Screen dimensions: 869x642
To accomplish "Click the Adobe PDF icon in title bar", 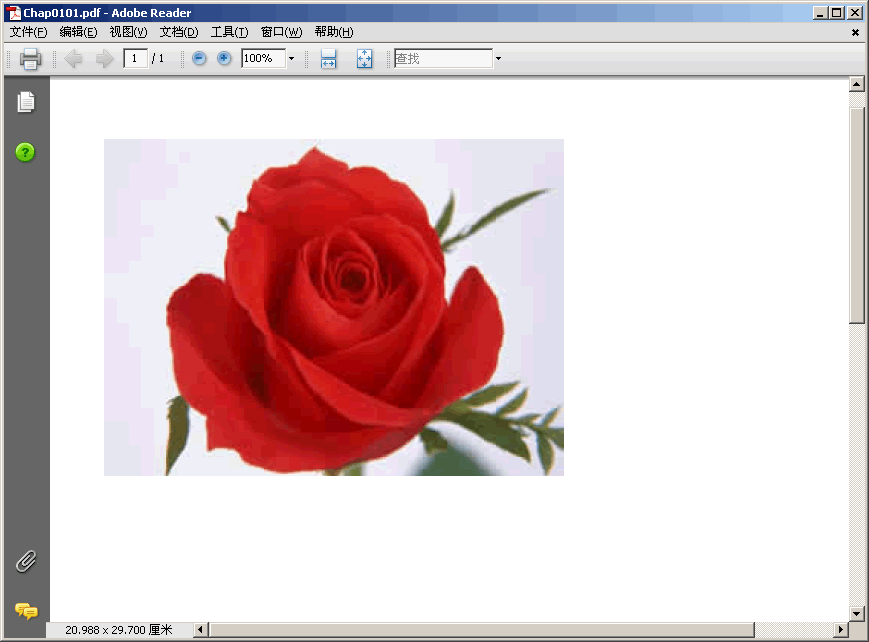I will [13, 13].
